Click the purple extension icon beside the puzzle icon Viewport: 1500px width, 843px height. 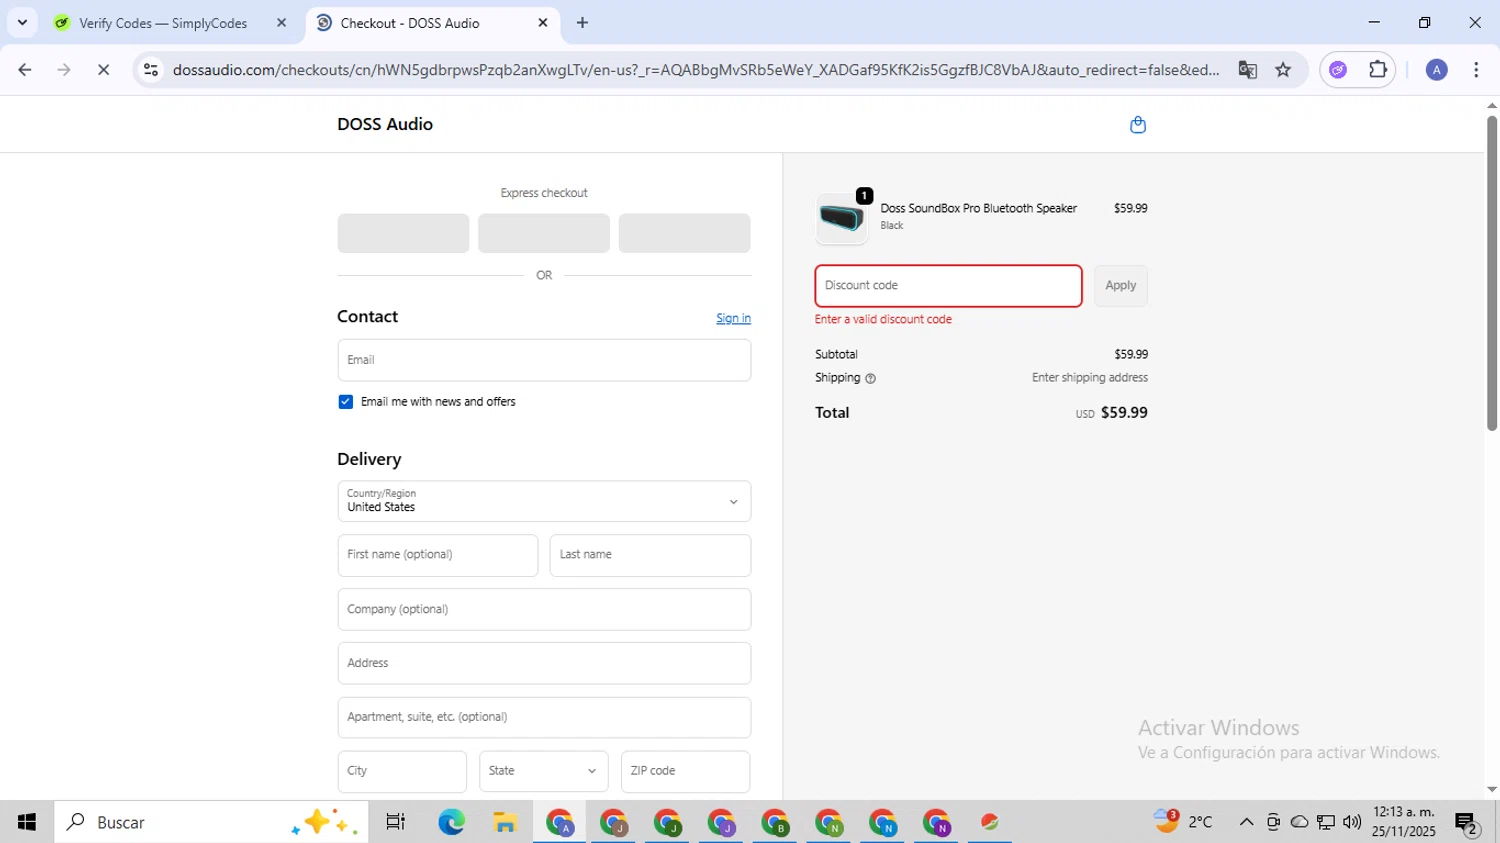click(x=1338, y=70)
